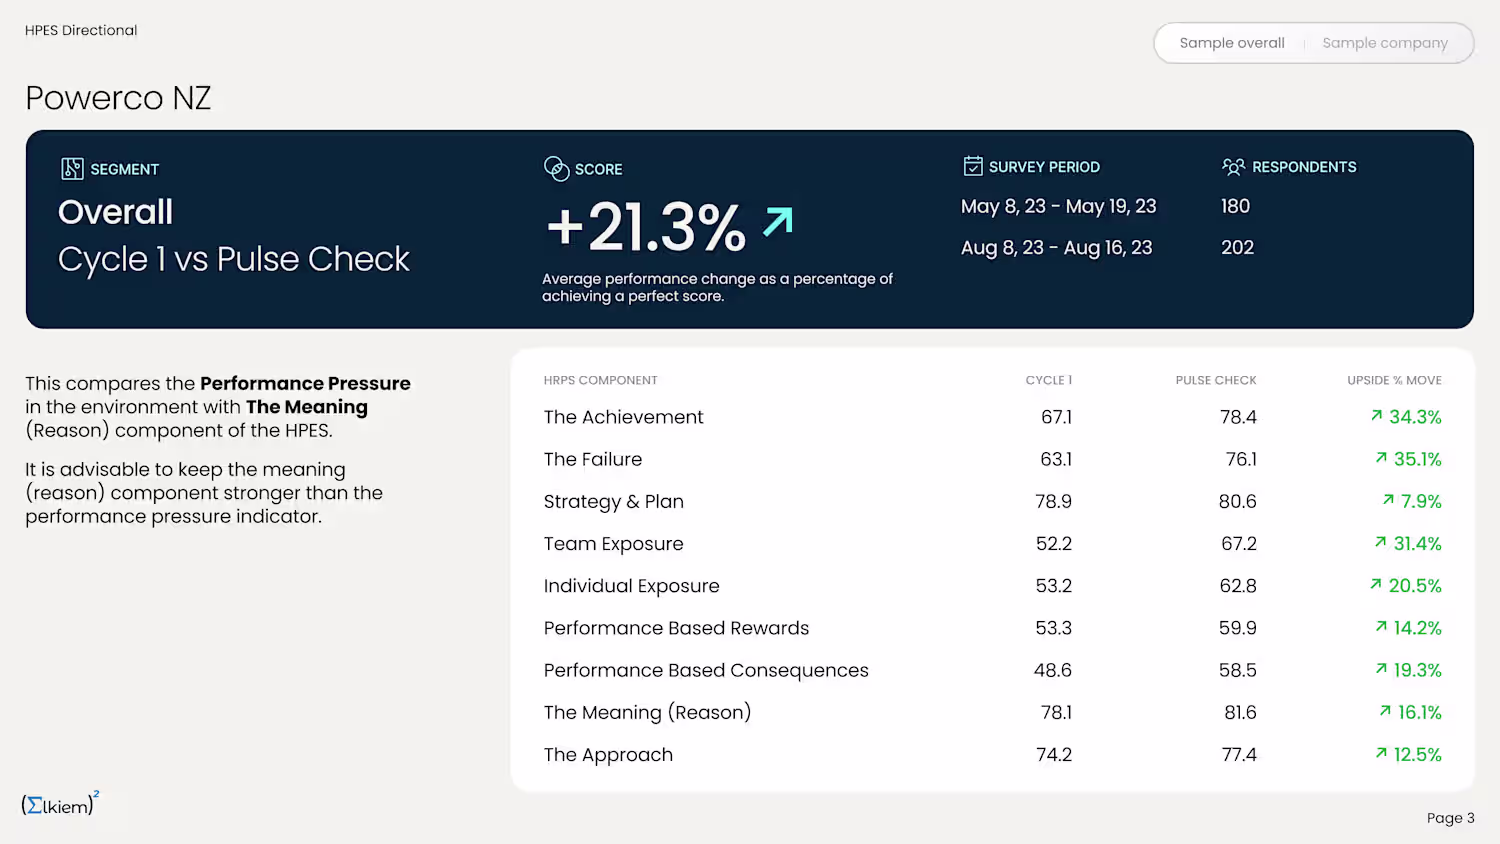Sort by PULSE CHECK column header
The width and height of the screenshot is (1500, 844).
pos(1215,380)
